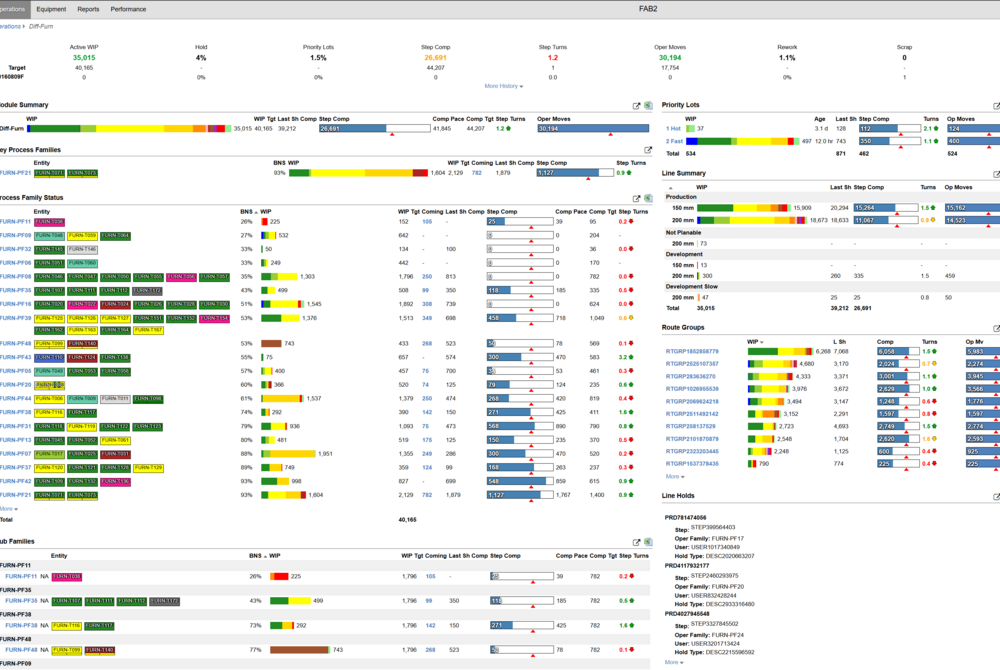Open route group RTGRP1852858779

click(692, 351)
